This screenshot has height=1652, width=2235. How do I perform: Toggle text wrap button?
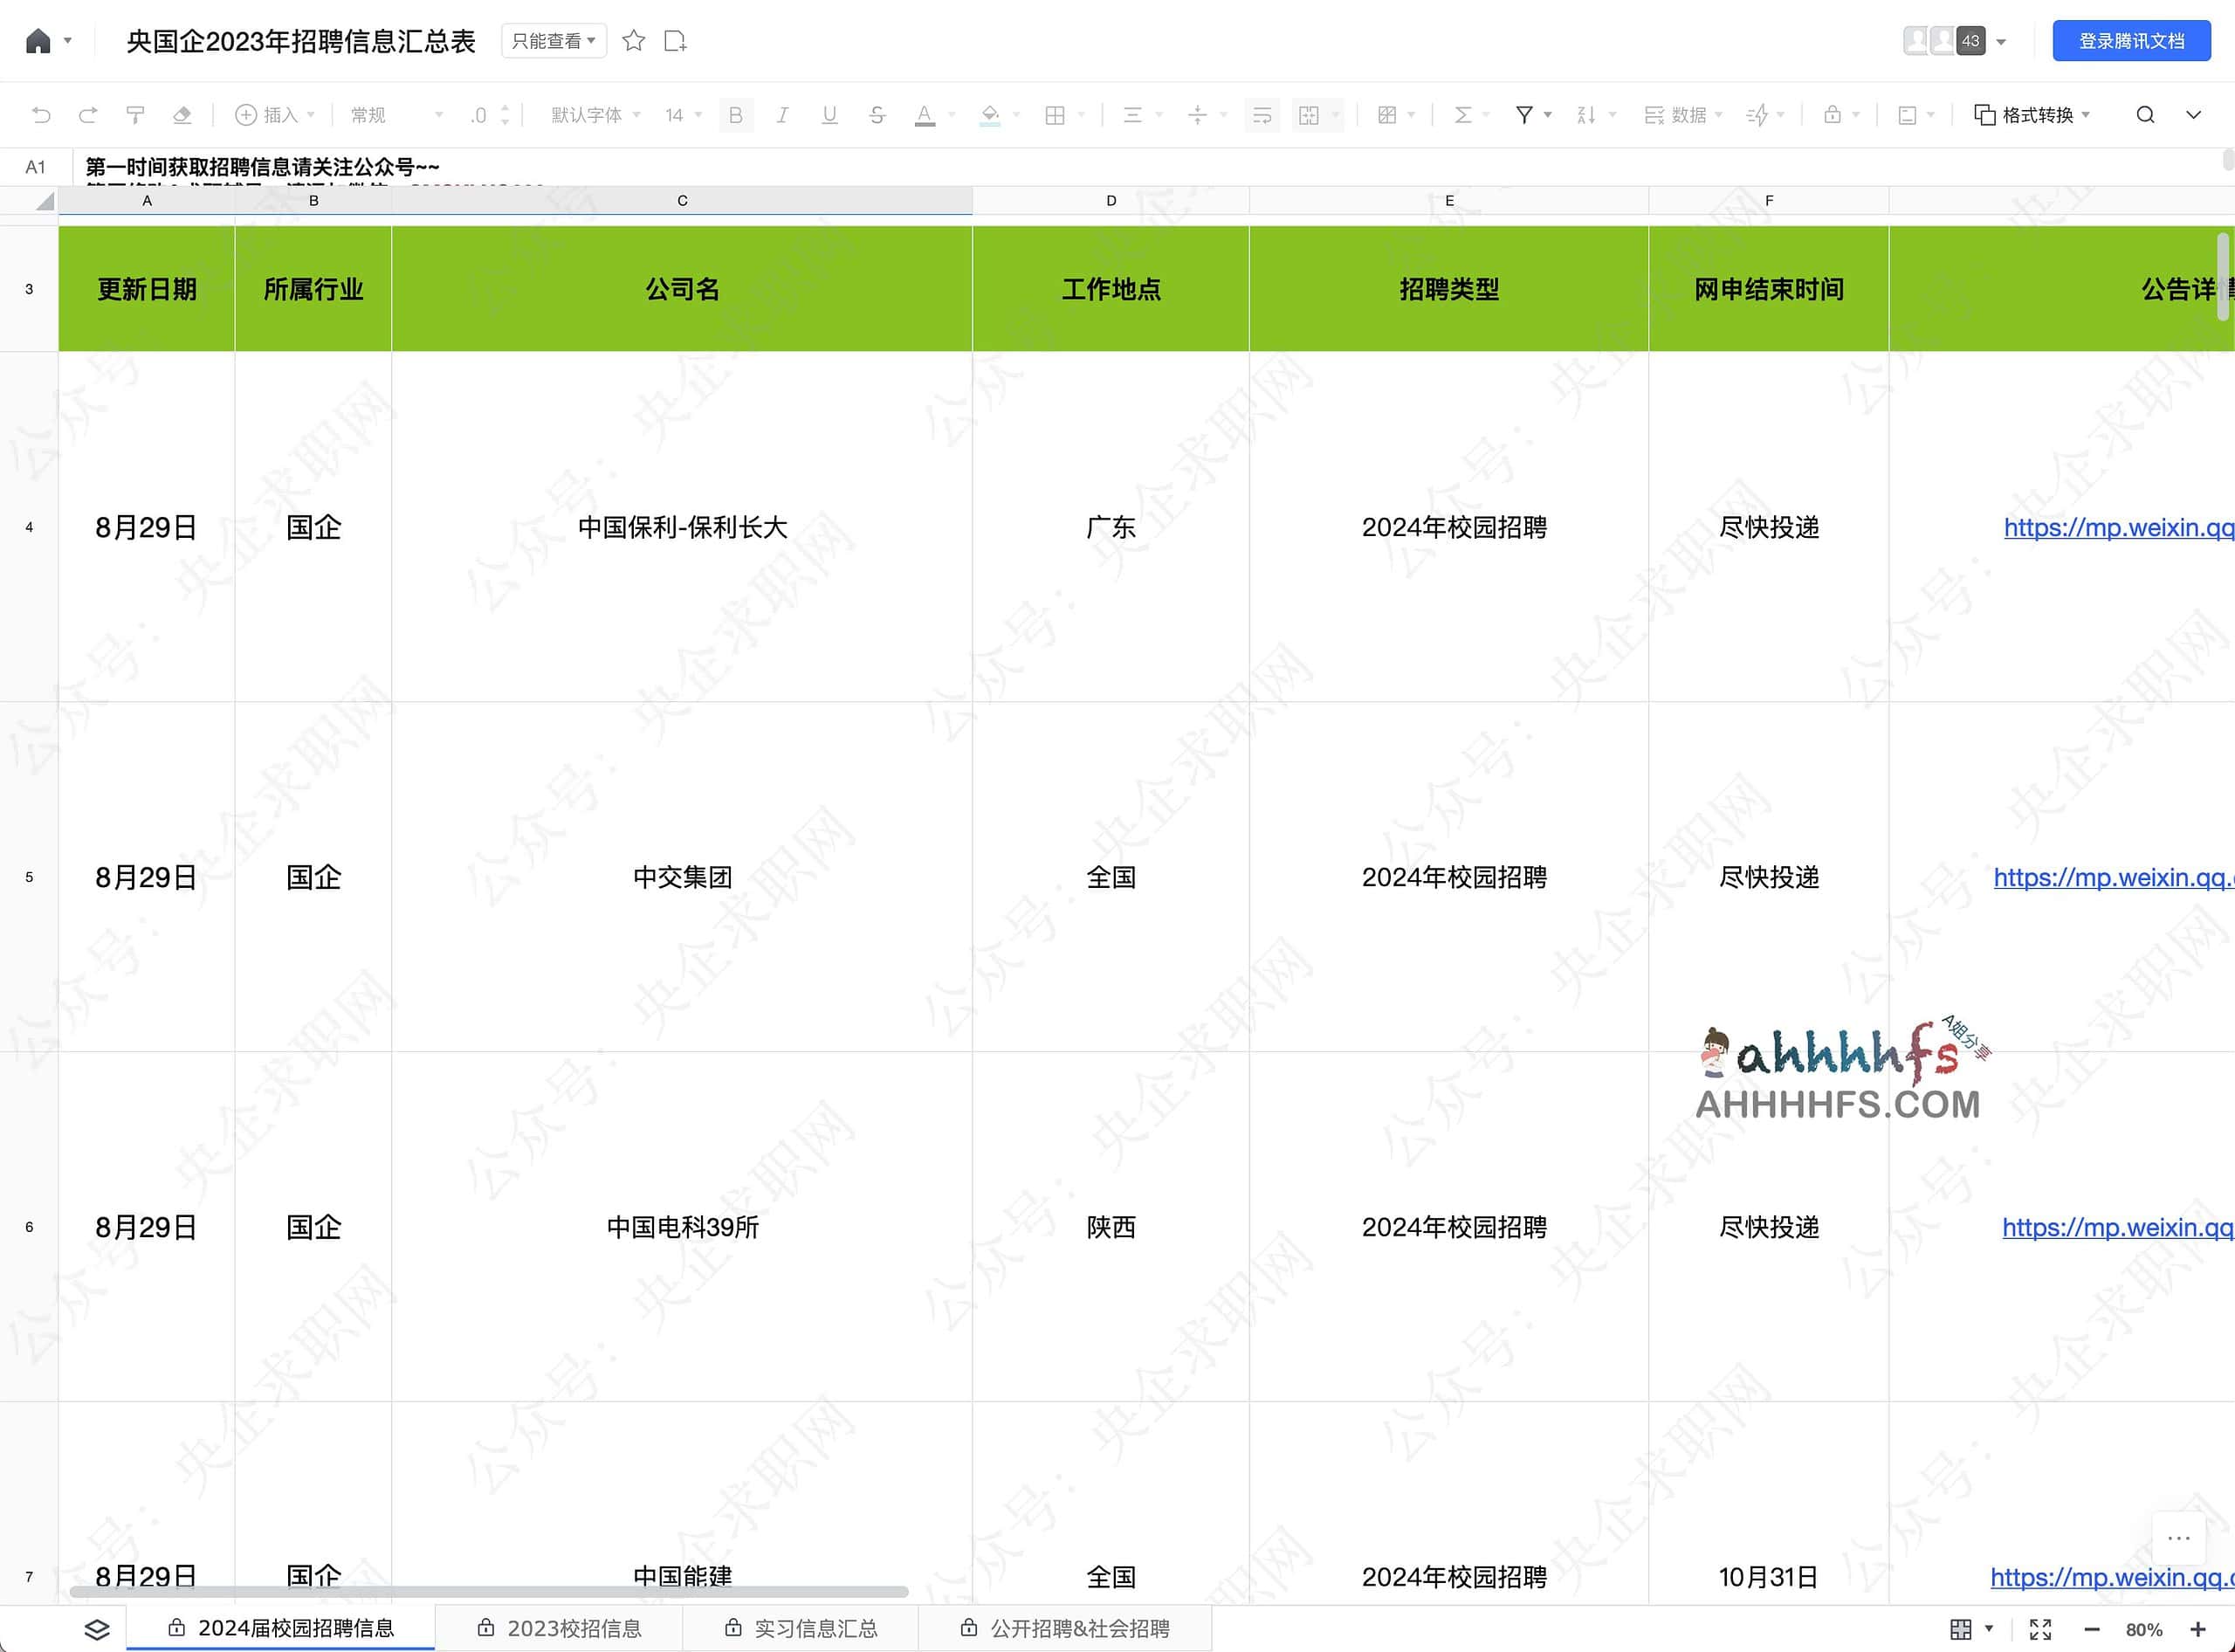pyautogui.click(x=1262, y=115)
